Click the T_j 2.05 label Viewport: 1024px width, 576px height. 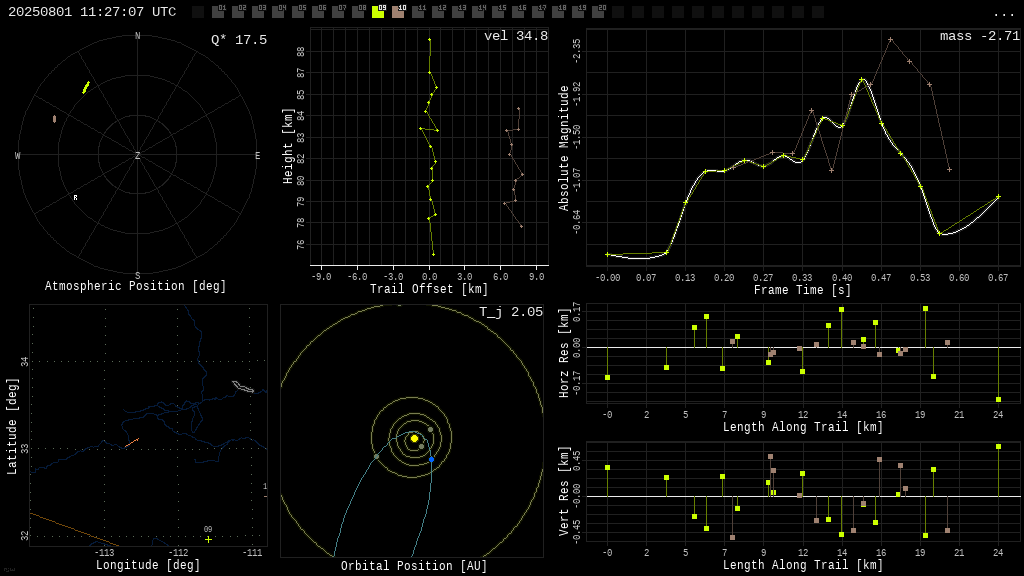pyautogui.click(x=511, y=312)
